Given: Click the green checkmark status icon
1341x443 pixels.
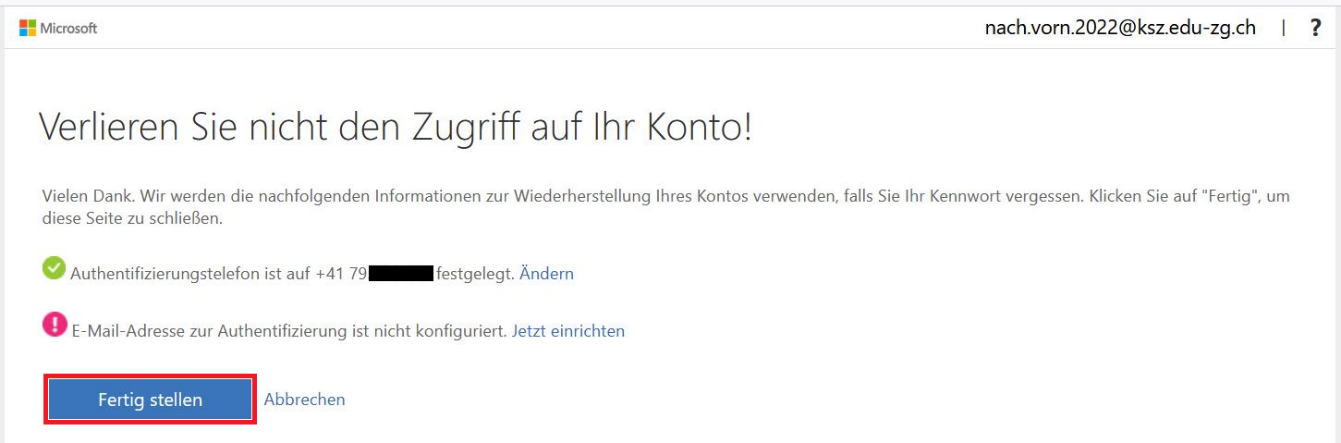Looking at the screenshot, I should click(54, 270).
